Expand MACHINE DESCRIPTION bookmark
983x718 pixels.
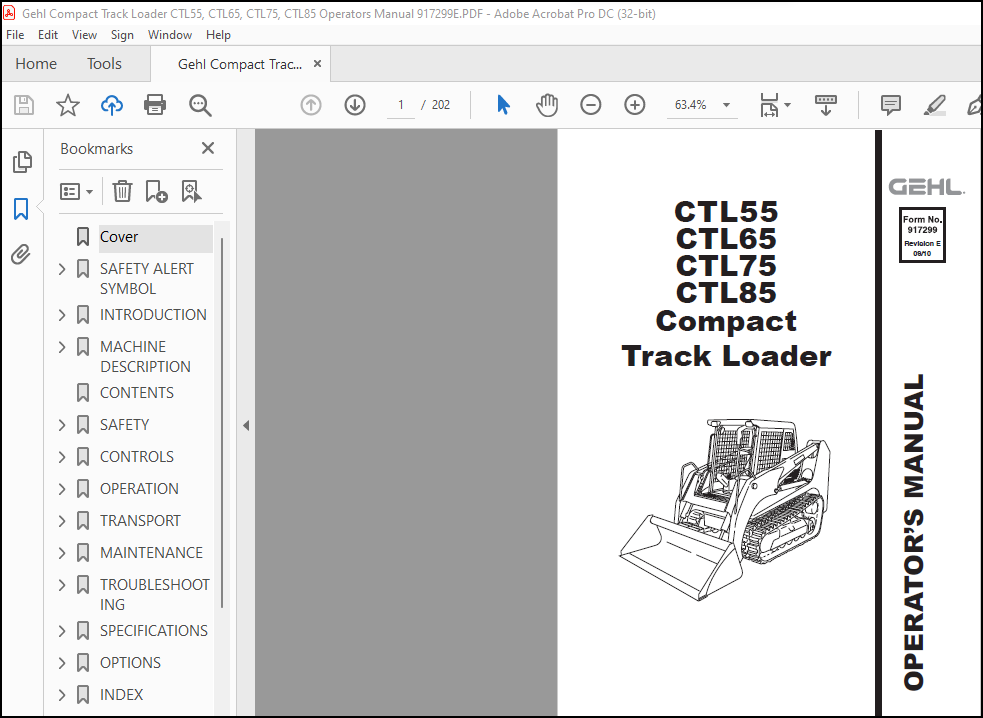point(62,347)
